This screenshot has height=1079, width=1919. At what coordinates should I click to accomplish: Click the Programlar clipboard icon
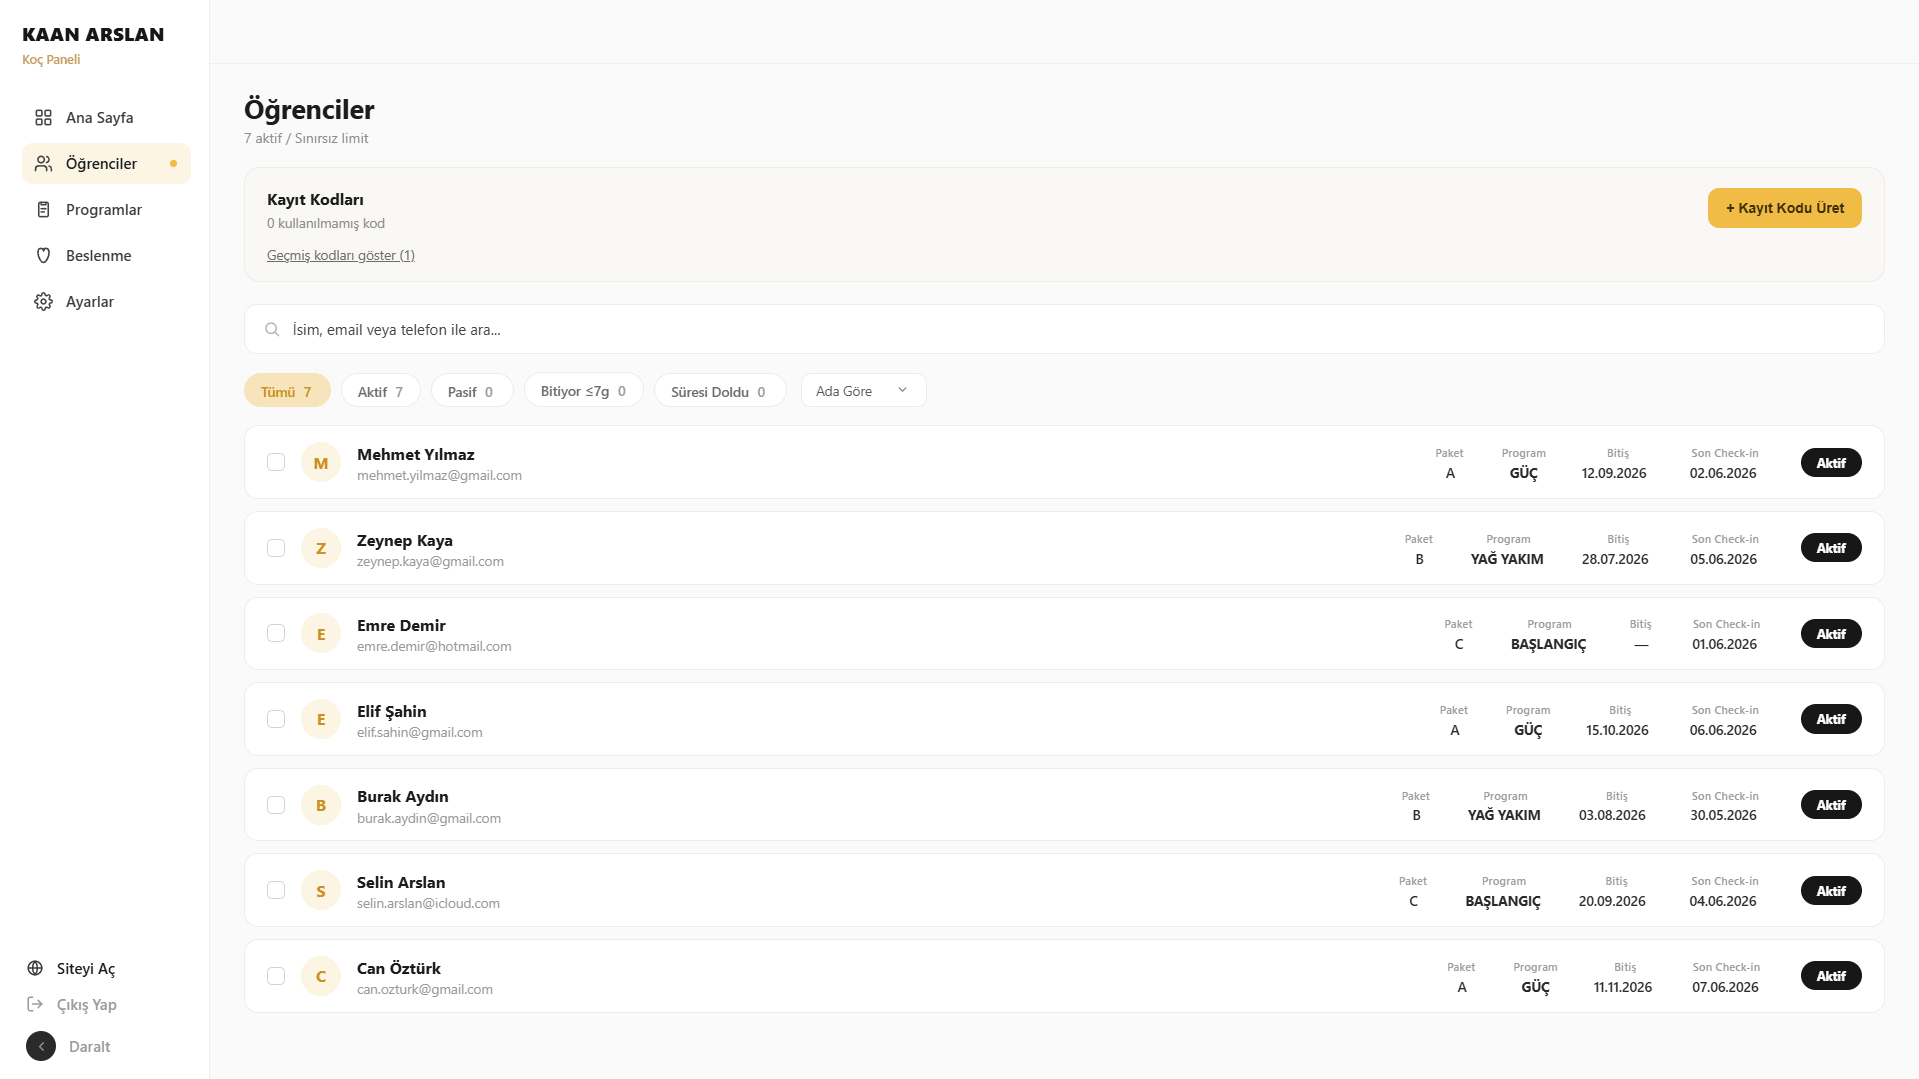(x=43, y=210)
